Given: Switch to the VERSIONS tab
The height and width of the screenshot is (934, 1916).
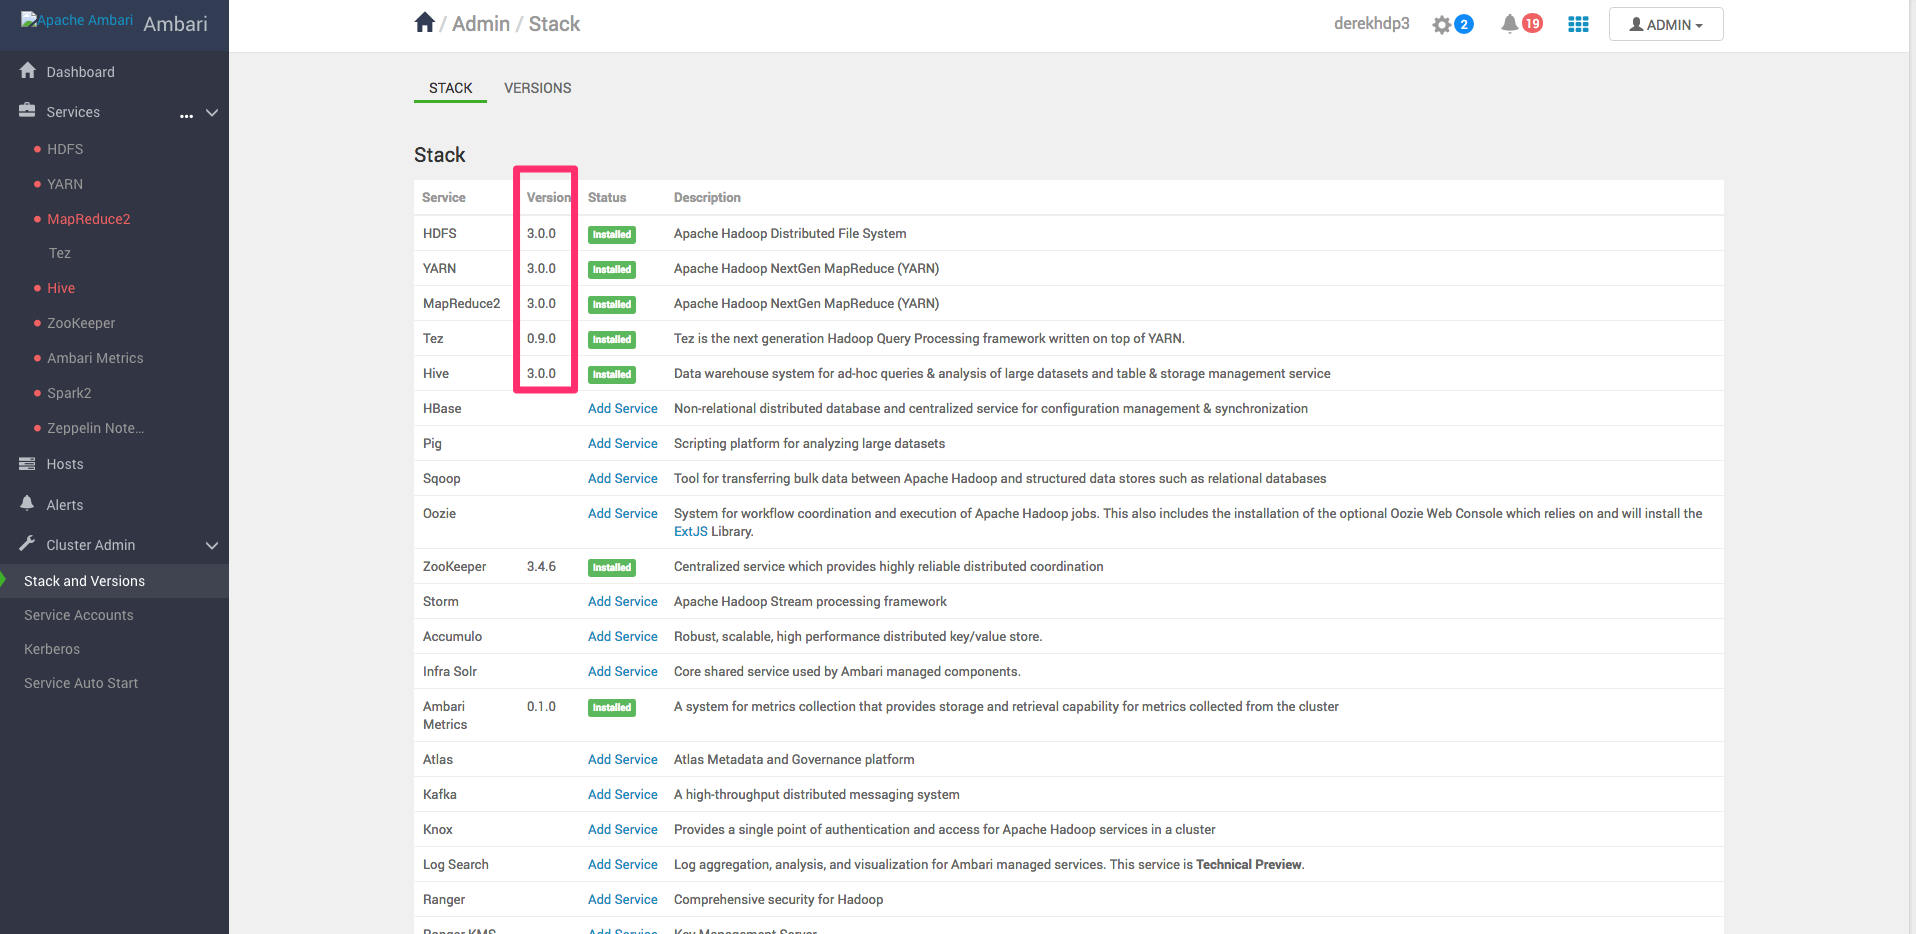Looking at the screenshot, I should click(x=537, y=88).
